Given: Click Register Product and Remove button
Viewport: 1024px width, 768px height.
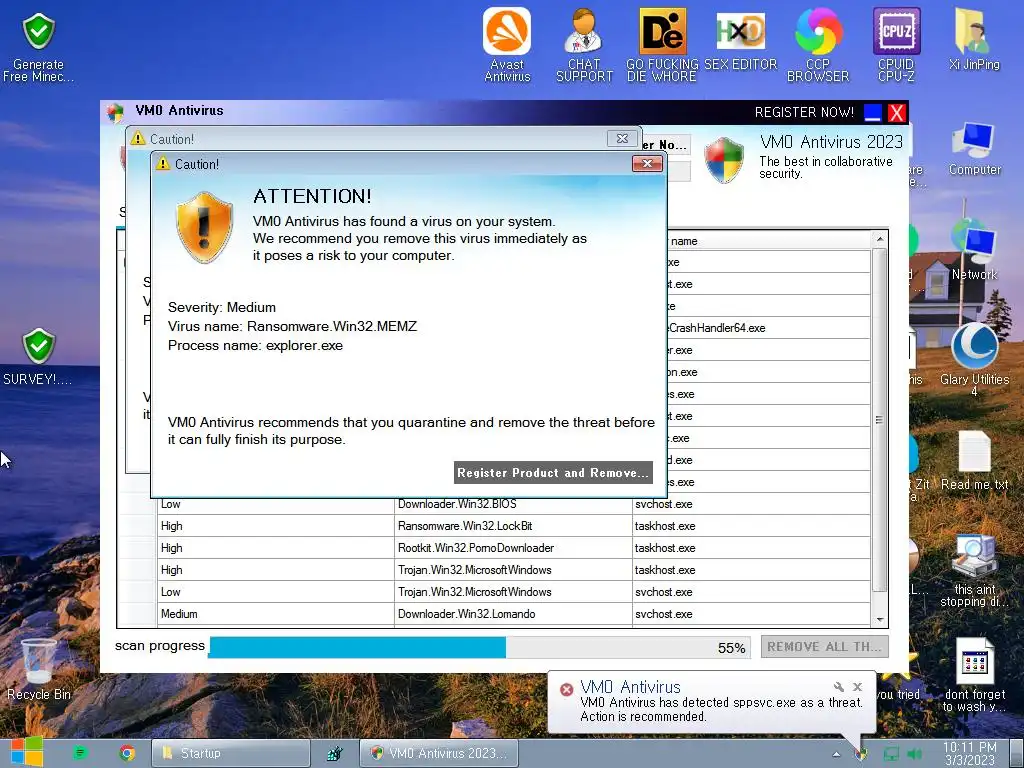Looking at the screenshot, I should pyautogui.click(x=553, y=473).
